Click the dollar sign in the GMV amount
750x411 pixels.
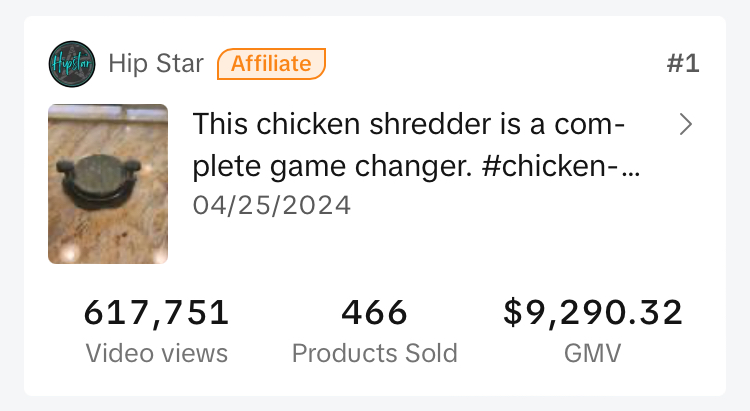tap(513, 313)
